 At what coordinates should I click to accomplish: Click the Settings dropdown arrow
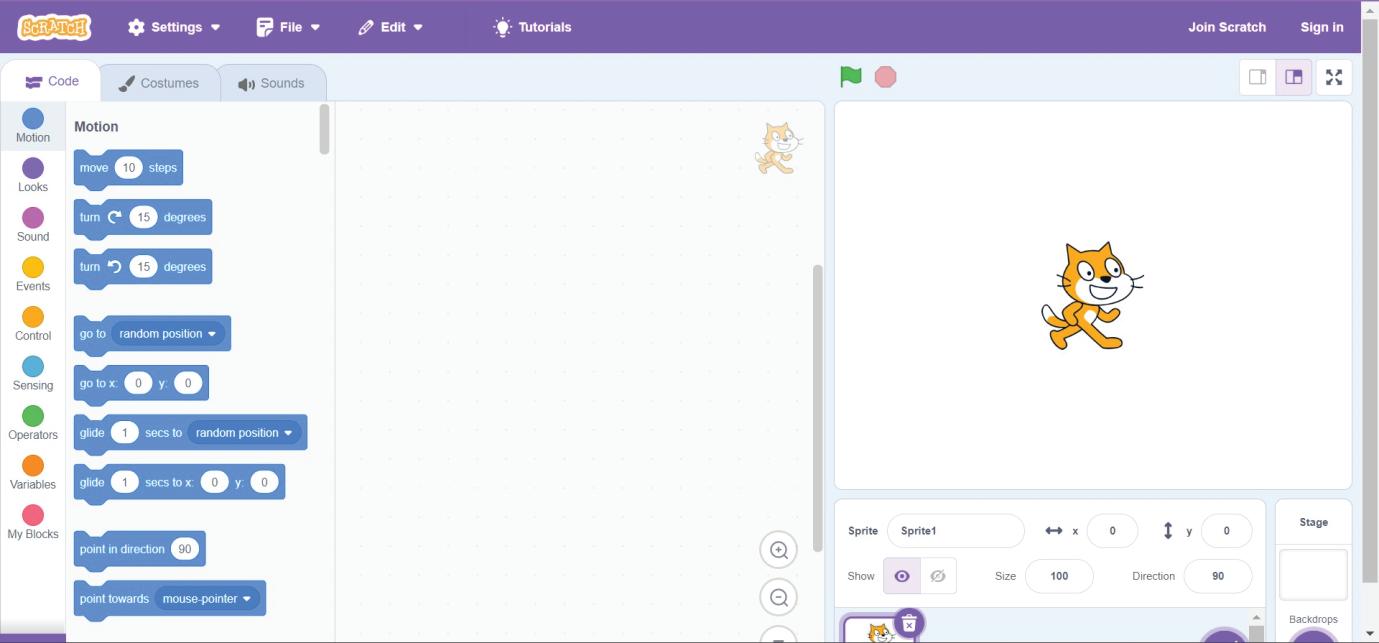[x=216, y=28]
